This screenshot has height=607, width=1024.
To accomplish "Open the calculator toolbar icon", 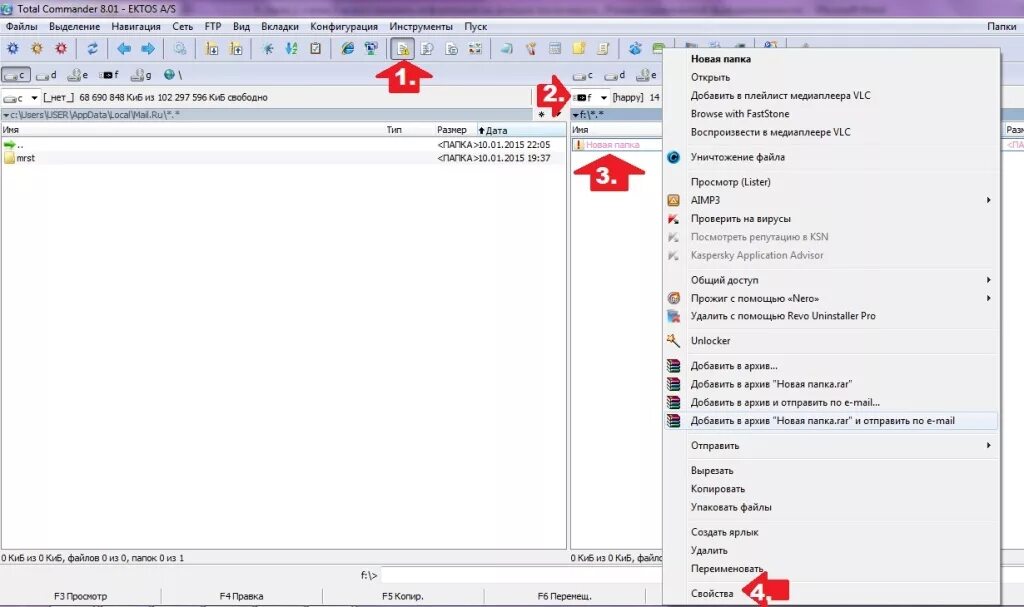I will pos(555,48).
